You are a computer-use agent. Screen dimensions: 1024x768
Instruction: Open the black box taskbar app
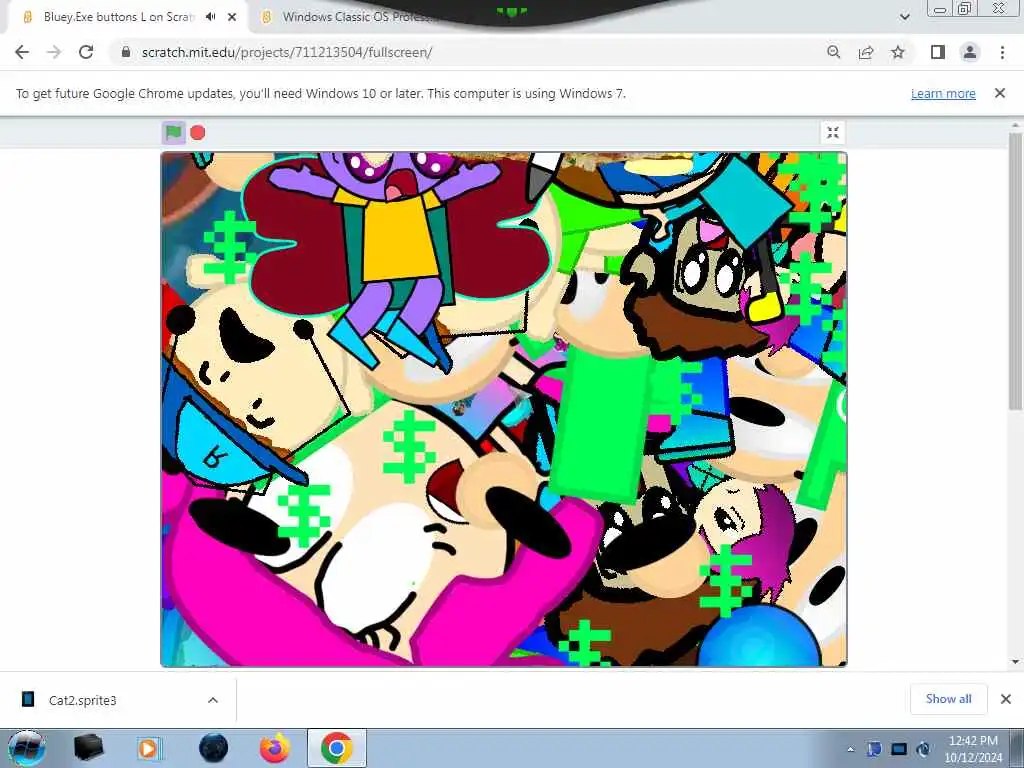click(88, 748)
